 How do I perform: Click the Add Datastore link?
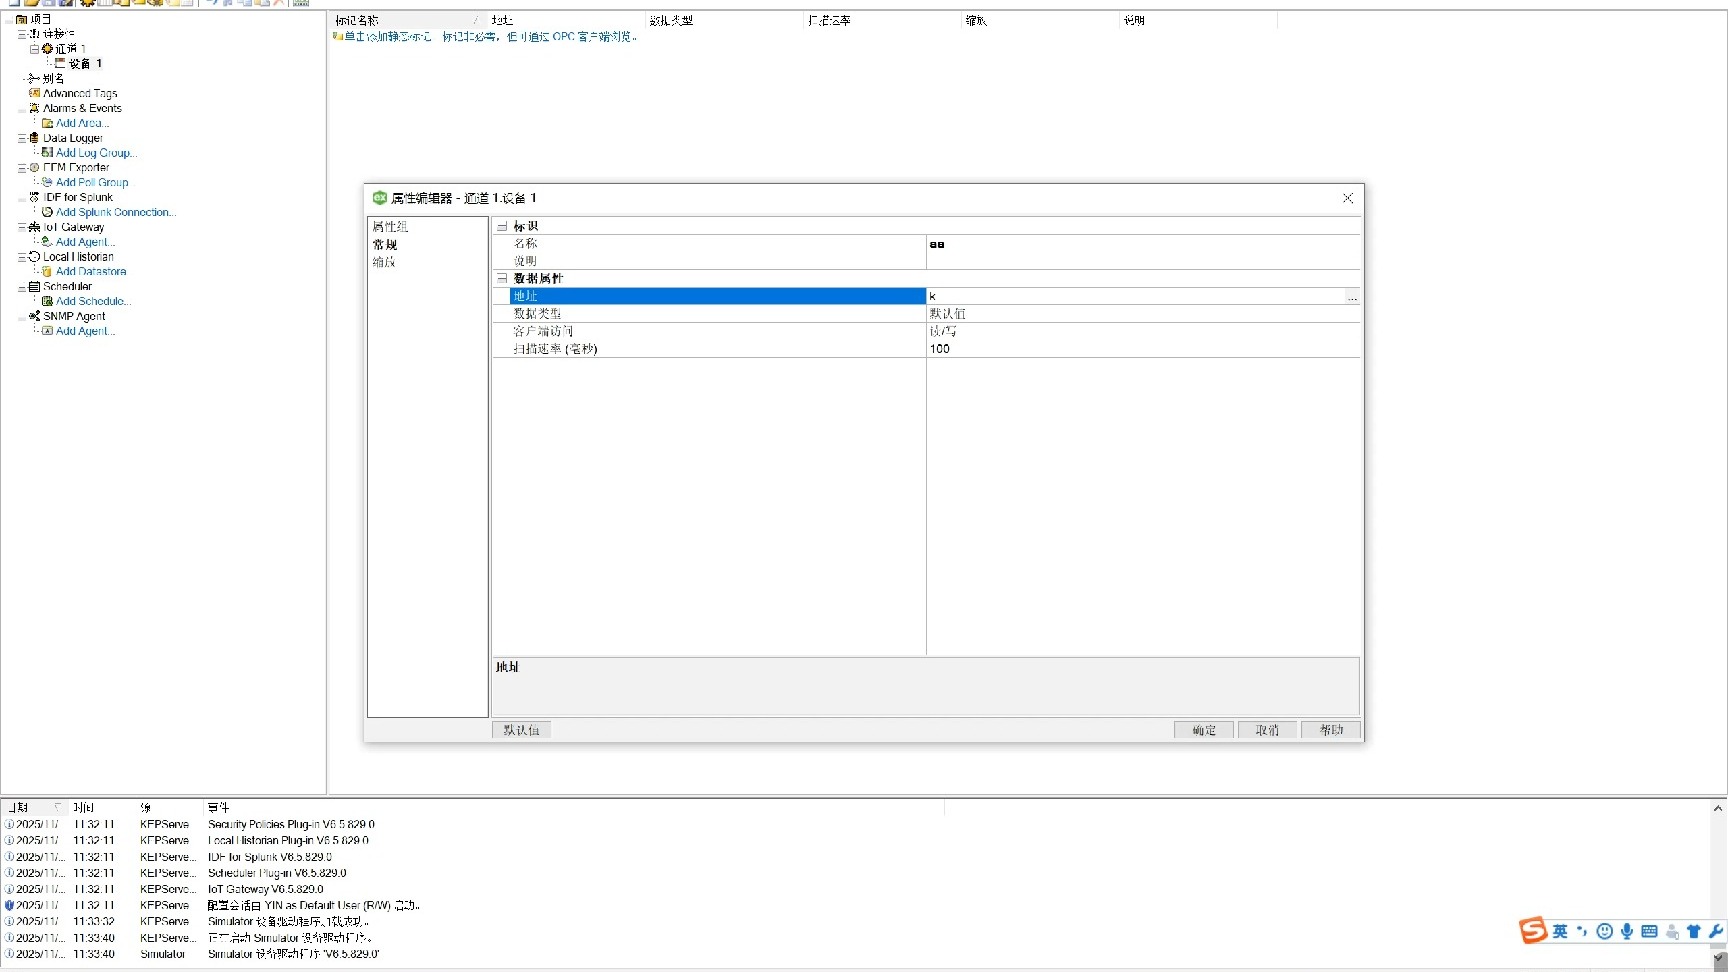coord(91,271)
